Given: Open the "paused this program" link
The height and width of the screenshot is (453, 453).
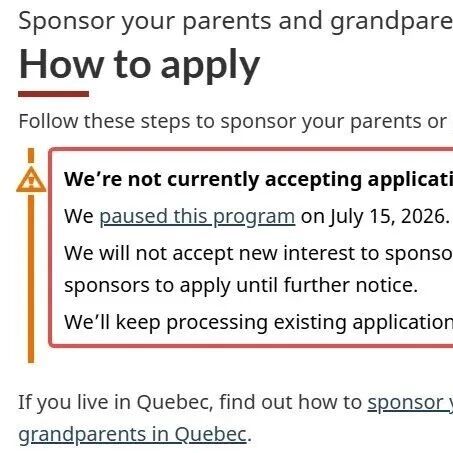Looking at the screenshot, I should (x=197, y=217).
